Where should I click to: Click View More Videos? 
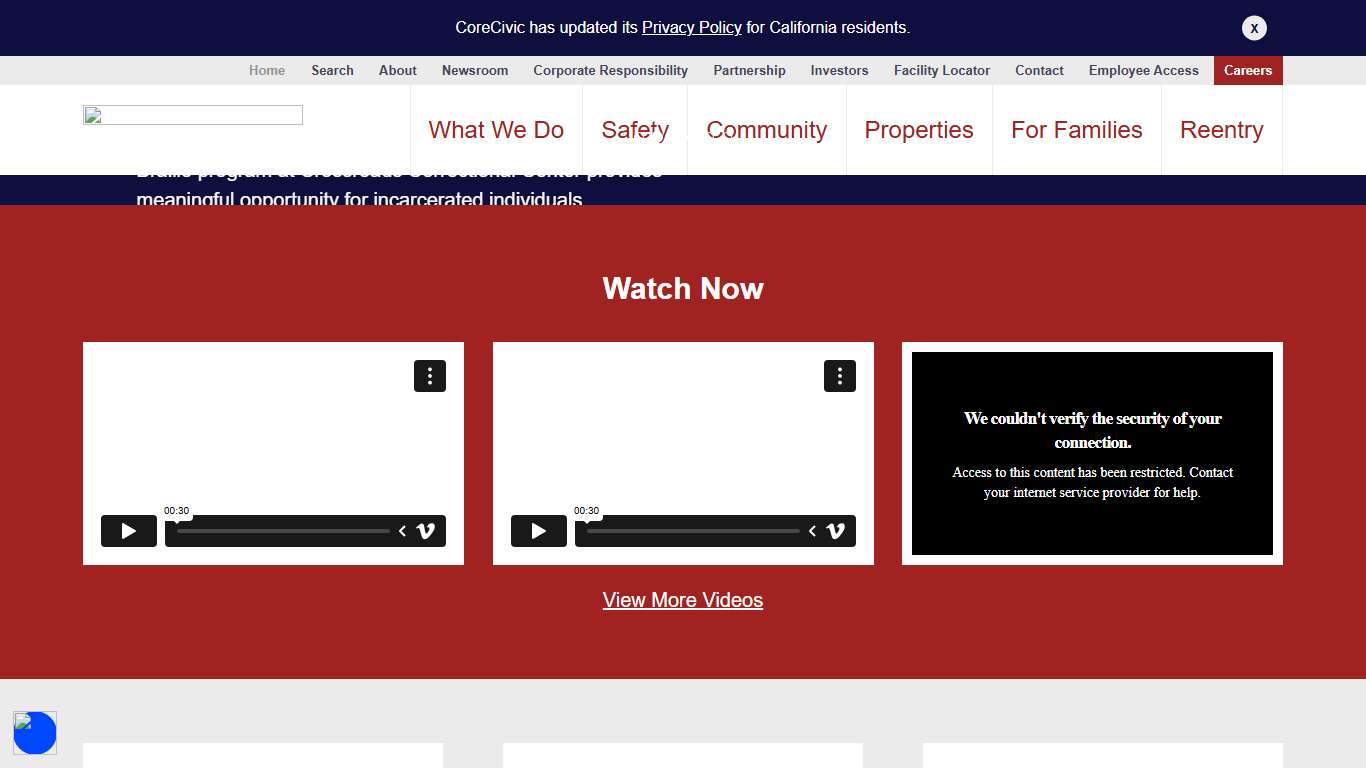coord(683,600)
